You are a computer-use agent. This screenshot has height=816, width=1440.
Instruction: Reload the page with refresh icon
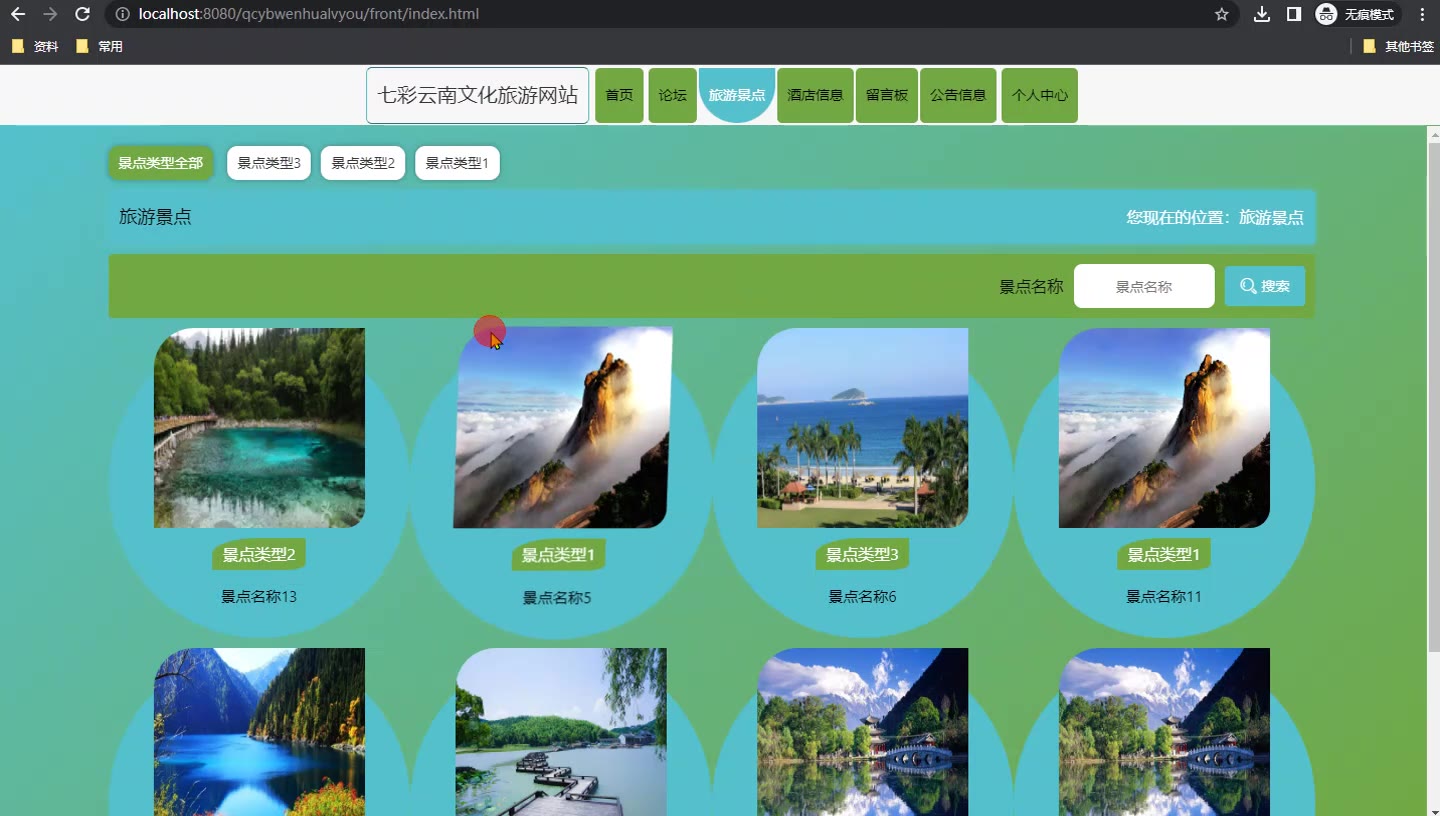pos(83,14)
